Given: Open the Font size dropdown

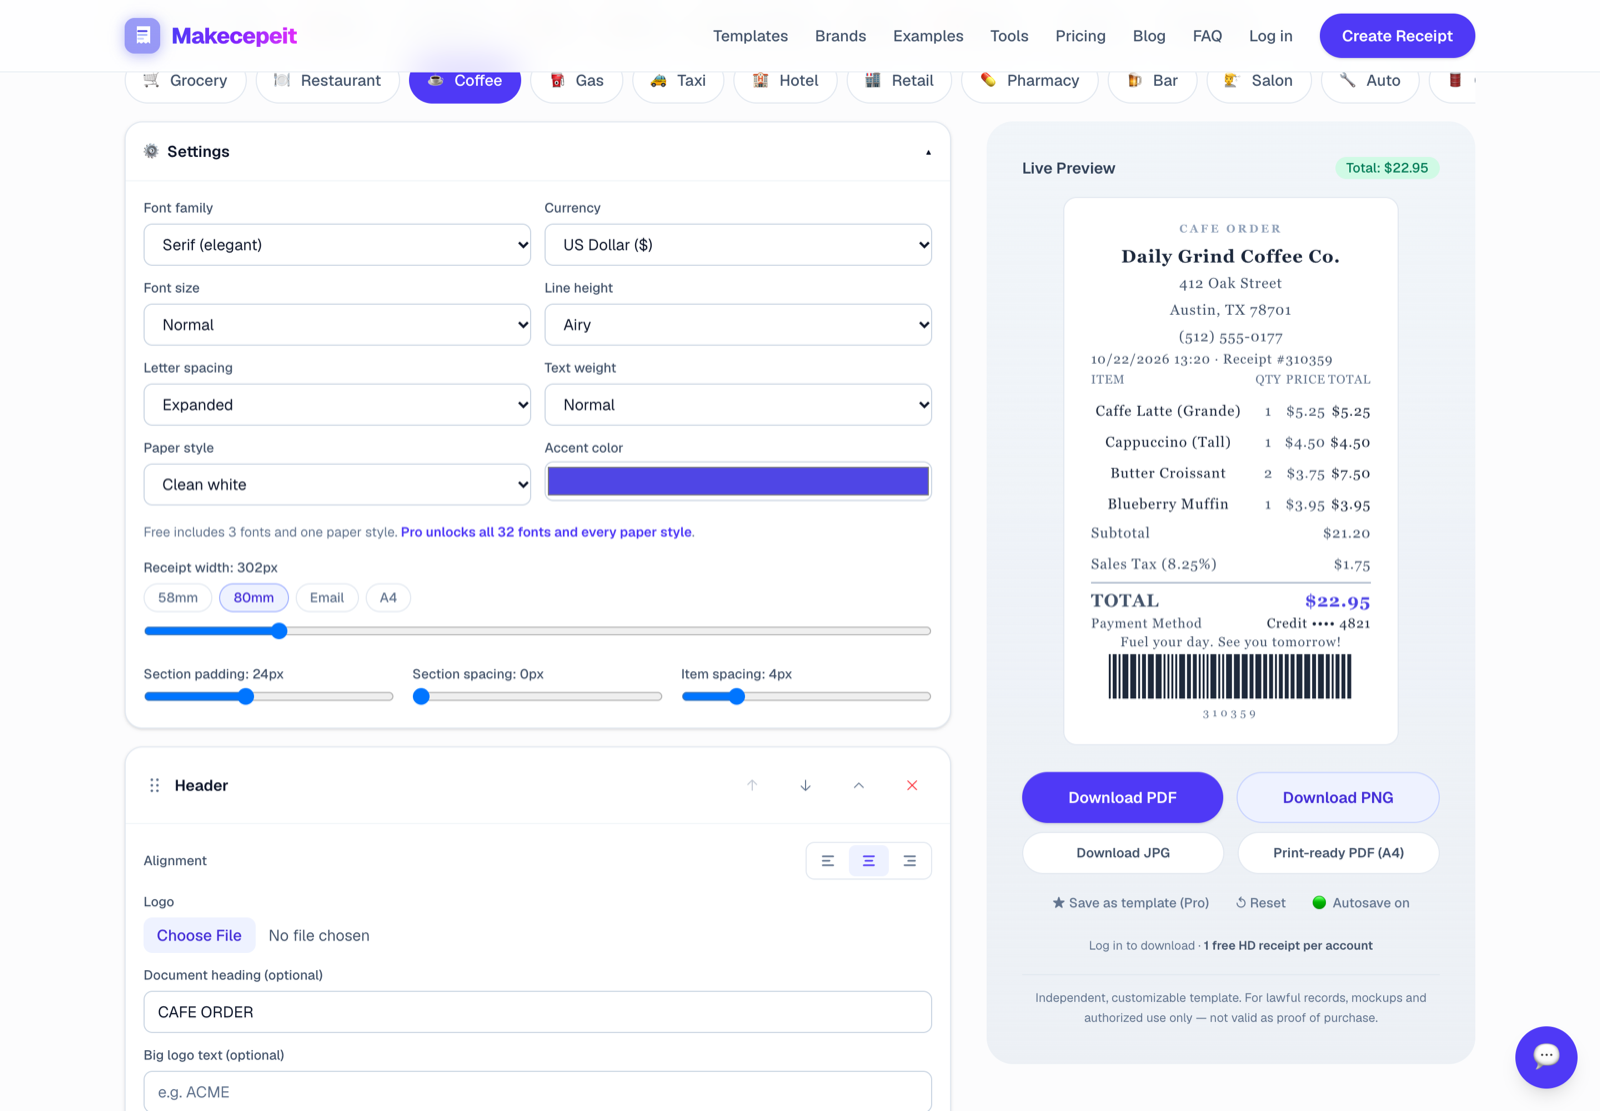Looking at the screenshot, I should (337, 324).
